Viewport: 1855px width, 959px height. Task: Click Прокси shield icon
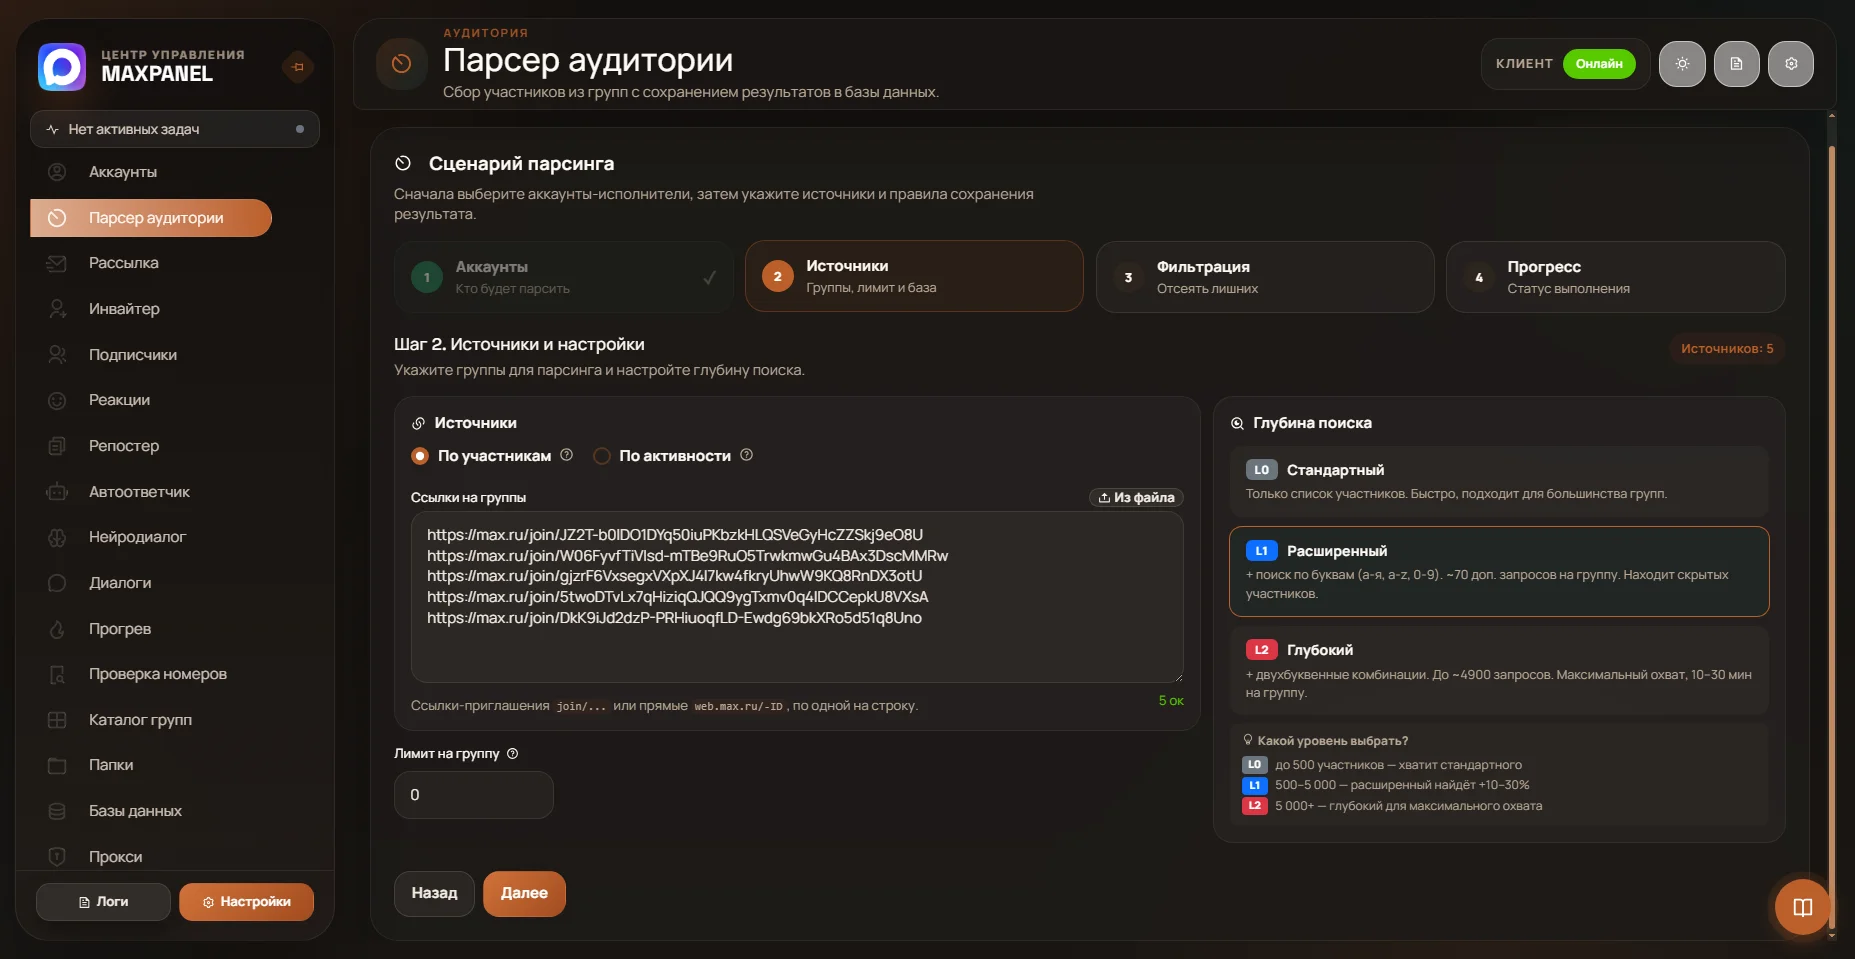coord(57,857)
